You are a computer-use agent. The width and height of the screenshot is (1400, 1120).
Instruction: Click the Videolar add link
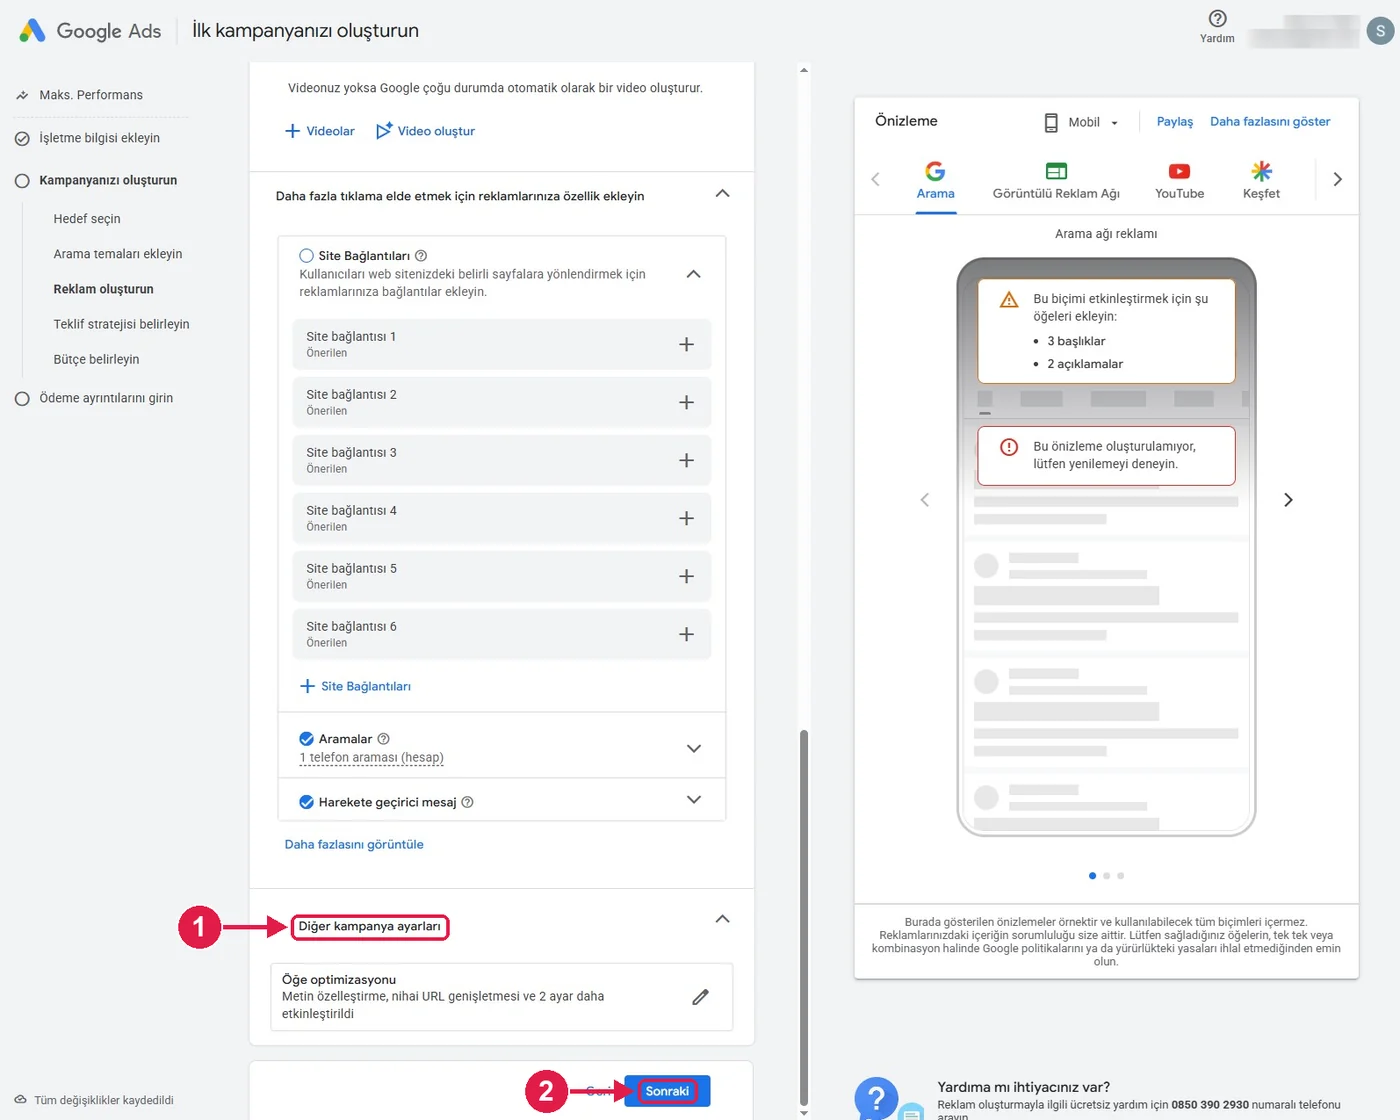[320, 131]
